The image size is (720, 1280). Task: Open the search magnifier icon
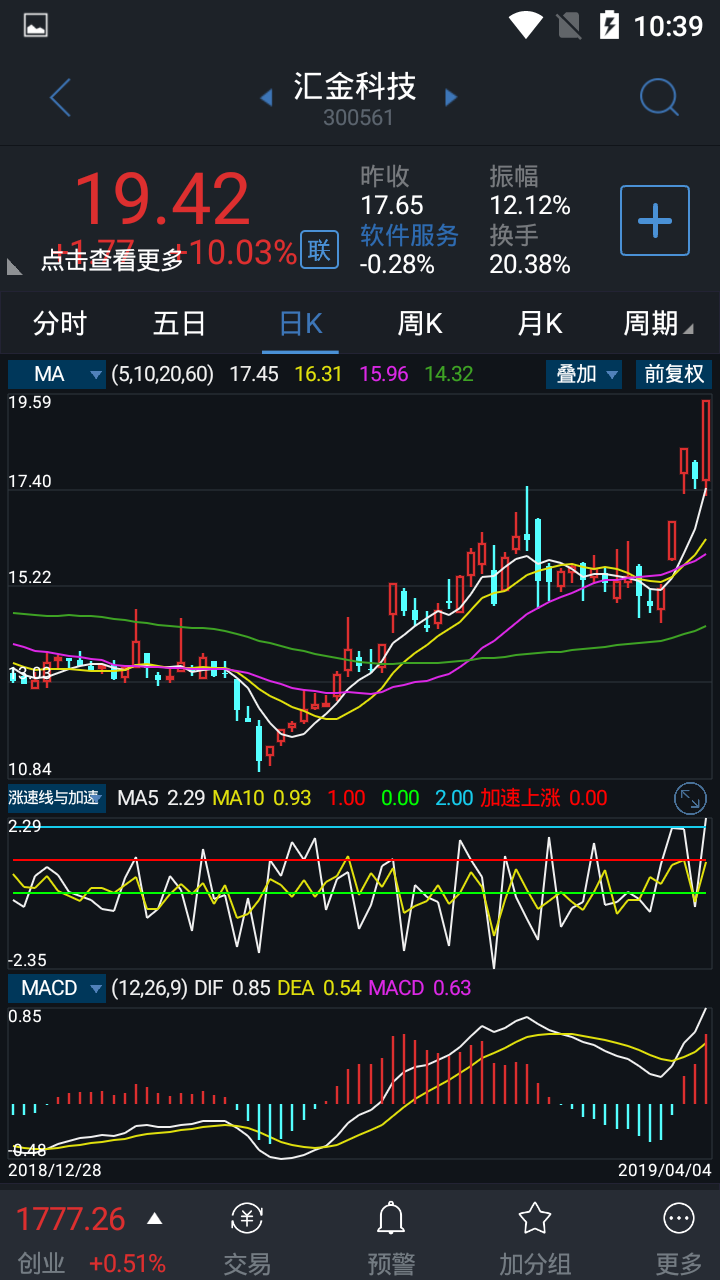click(x=660, y=98)
